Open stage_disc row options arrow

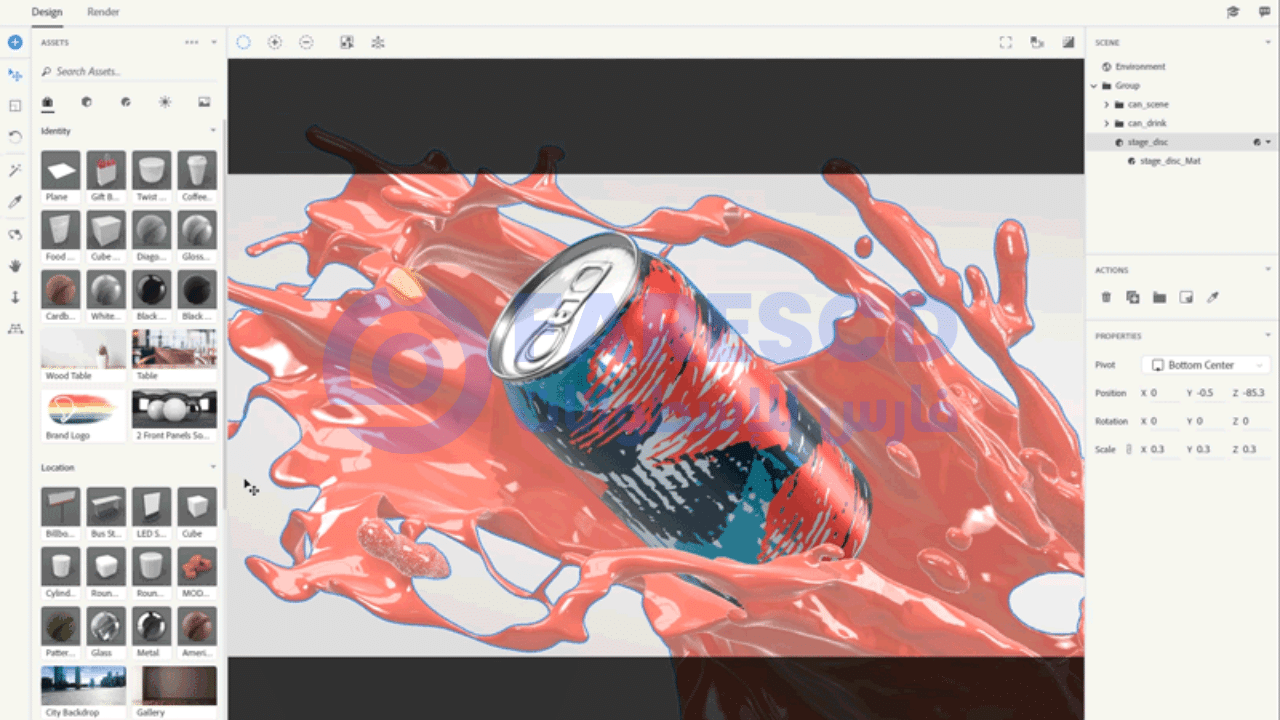[x=1269, y=142]
